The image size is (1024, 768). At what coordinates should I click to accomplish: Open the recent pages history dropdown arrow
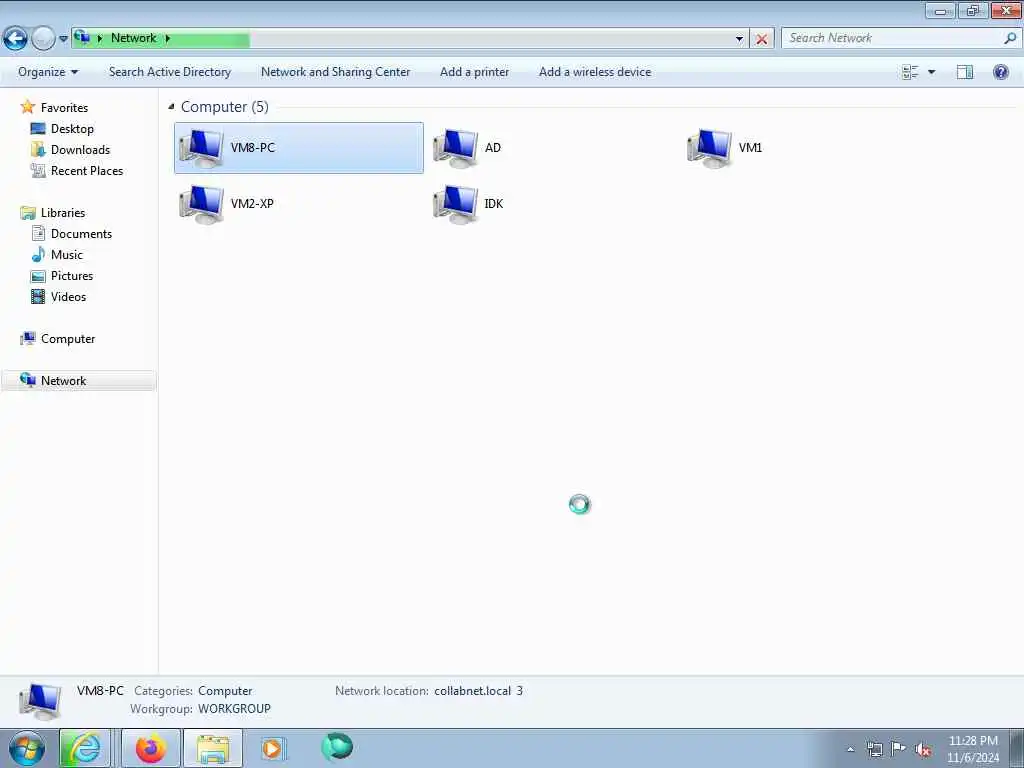click(63, 39)
